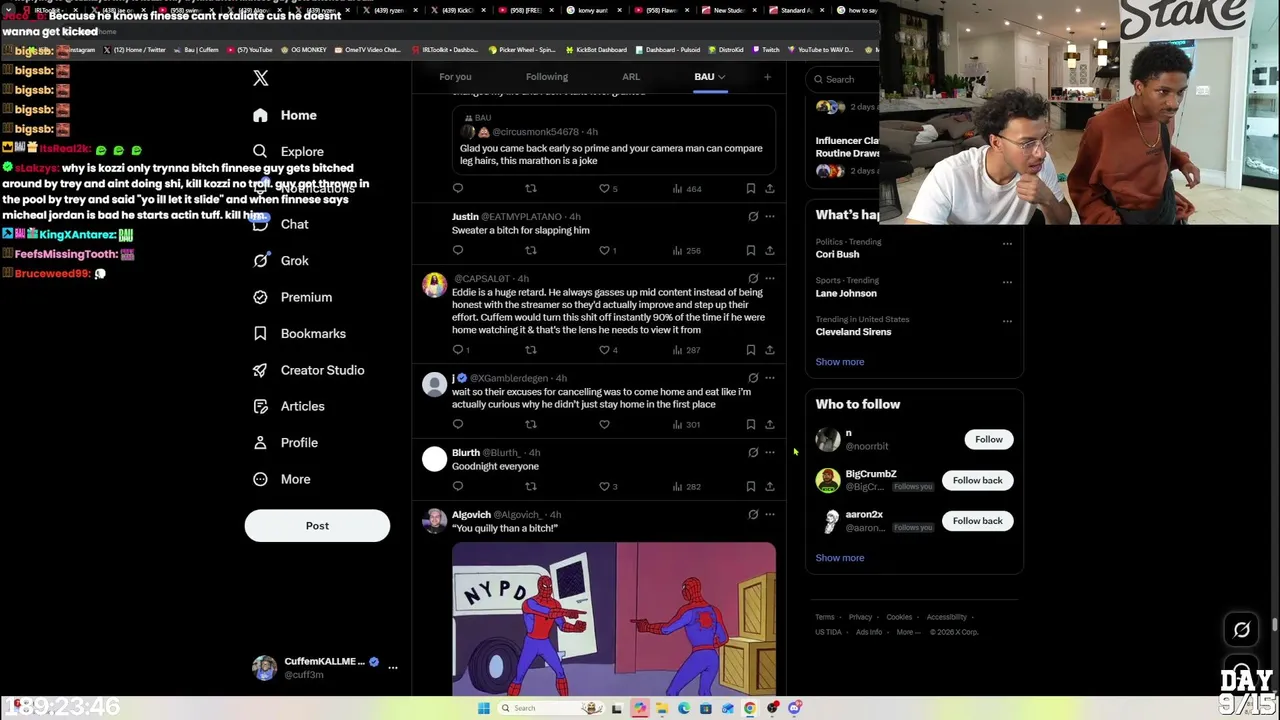This screenshot has height=720, width=1280.
Task: Open account menu for CuffemKALLME
Action: 393,667
